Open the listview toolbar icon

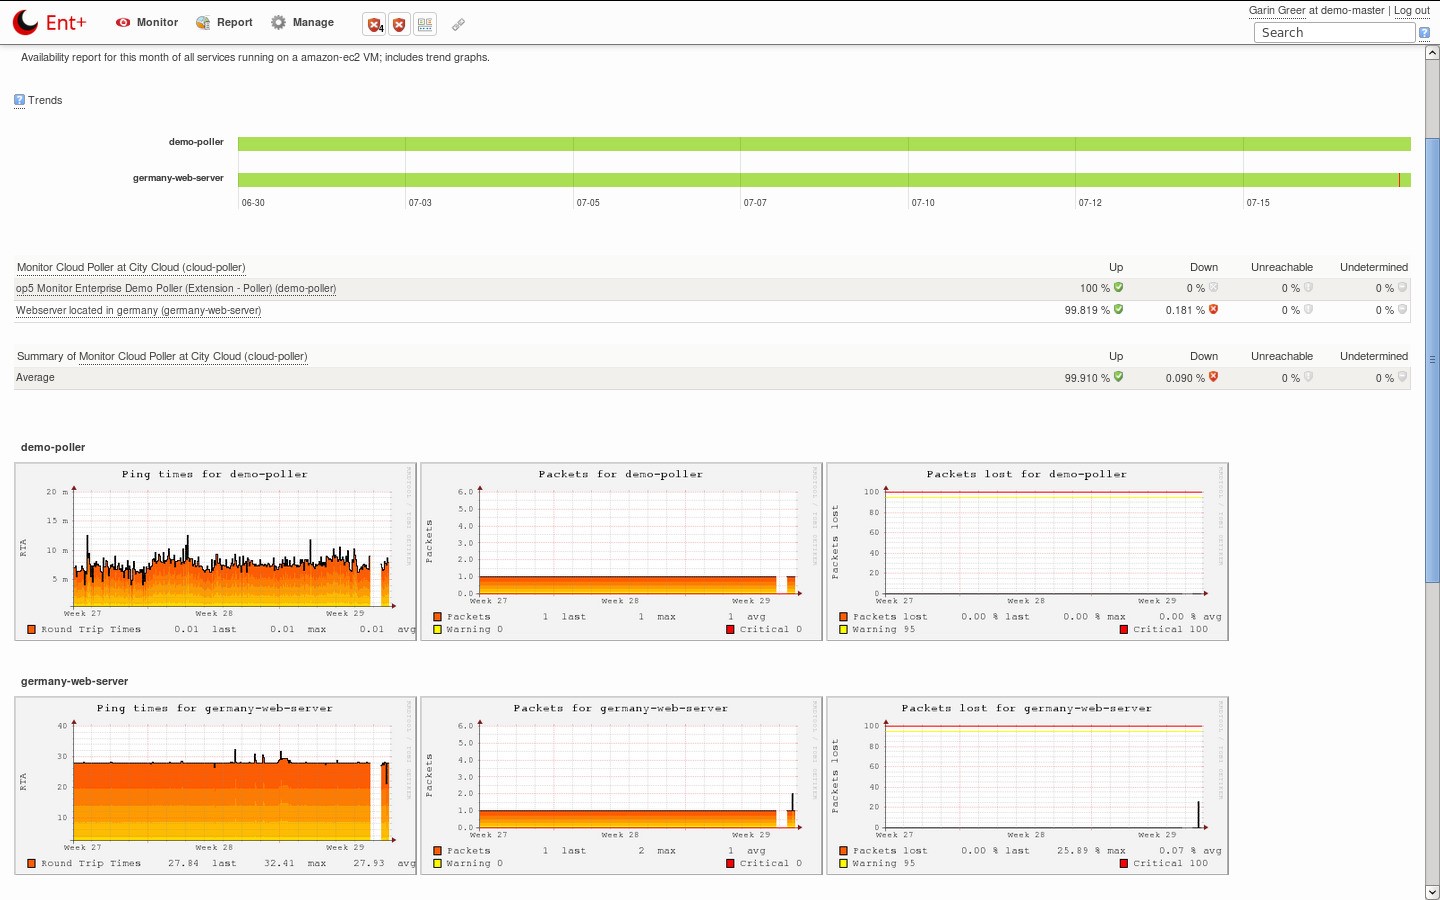425,24
